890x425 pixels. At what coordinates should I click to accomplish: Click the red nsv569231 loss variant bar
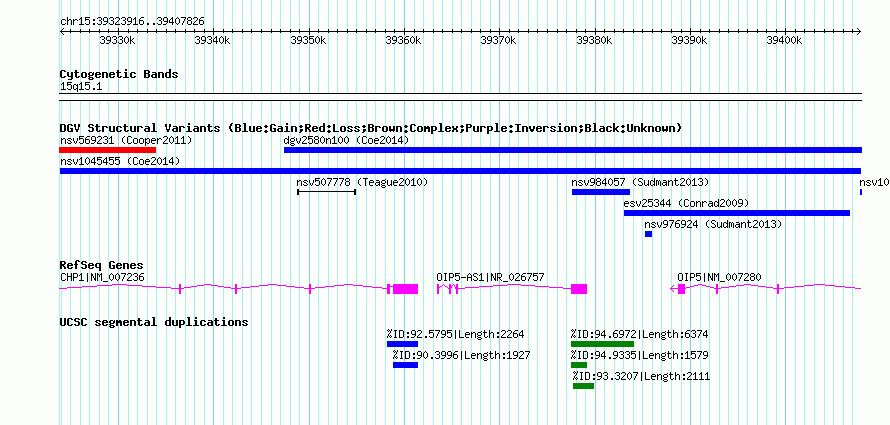coord(107,150)
